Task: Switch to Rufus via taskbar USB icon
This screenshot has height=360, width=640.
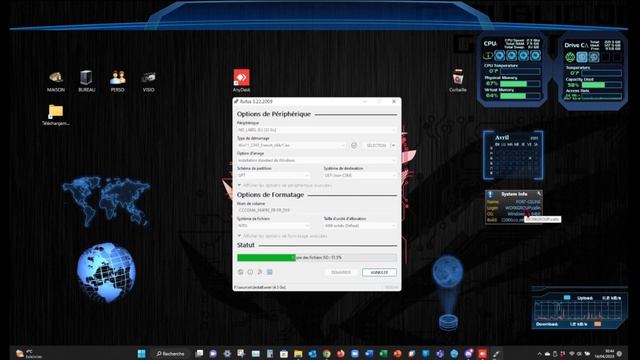Action: point(496,353)
